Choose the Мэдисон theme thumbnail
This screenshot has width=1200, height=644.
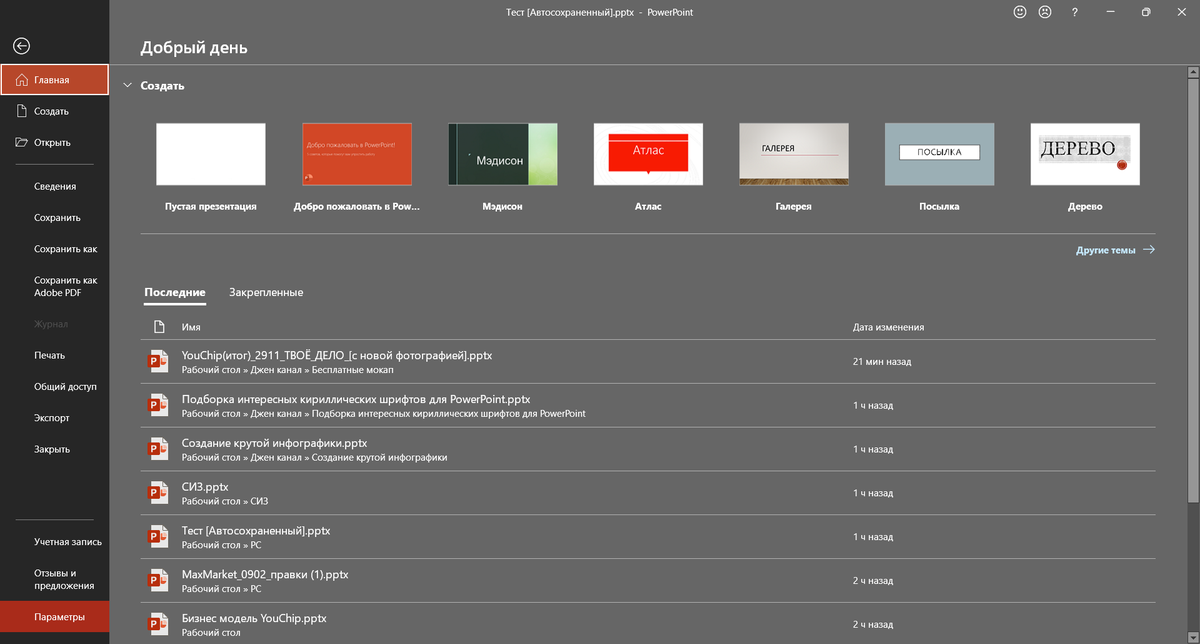503,154
